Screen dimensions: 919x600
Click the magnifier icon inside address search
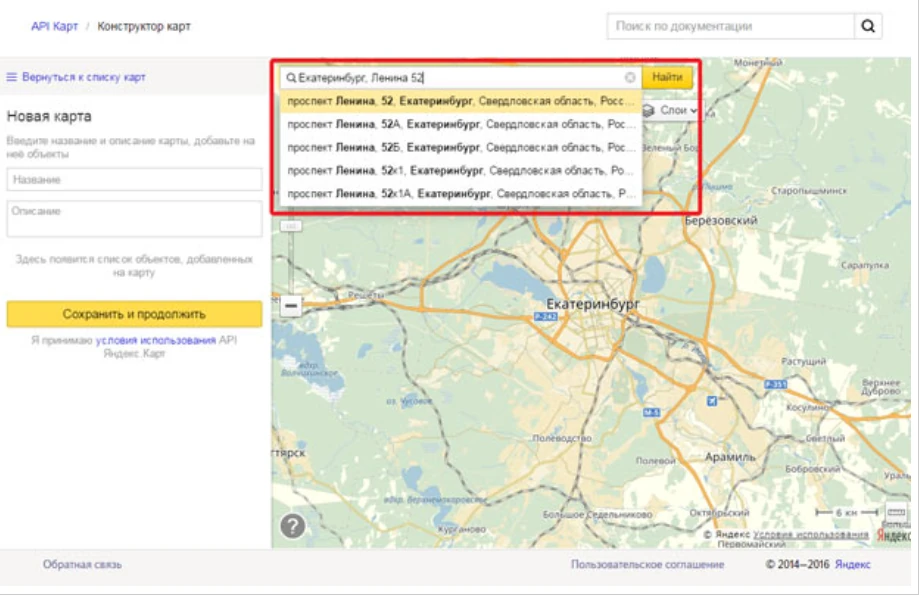coord(291,78)
